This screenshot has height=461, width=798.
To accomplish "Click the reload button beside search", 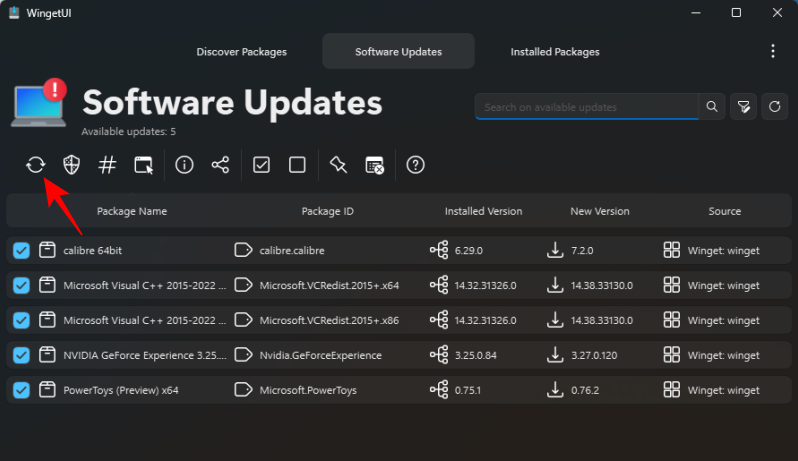I will pos(773,107).
